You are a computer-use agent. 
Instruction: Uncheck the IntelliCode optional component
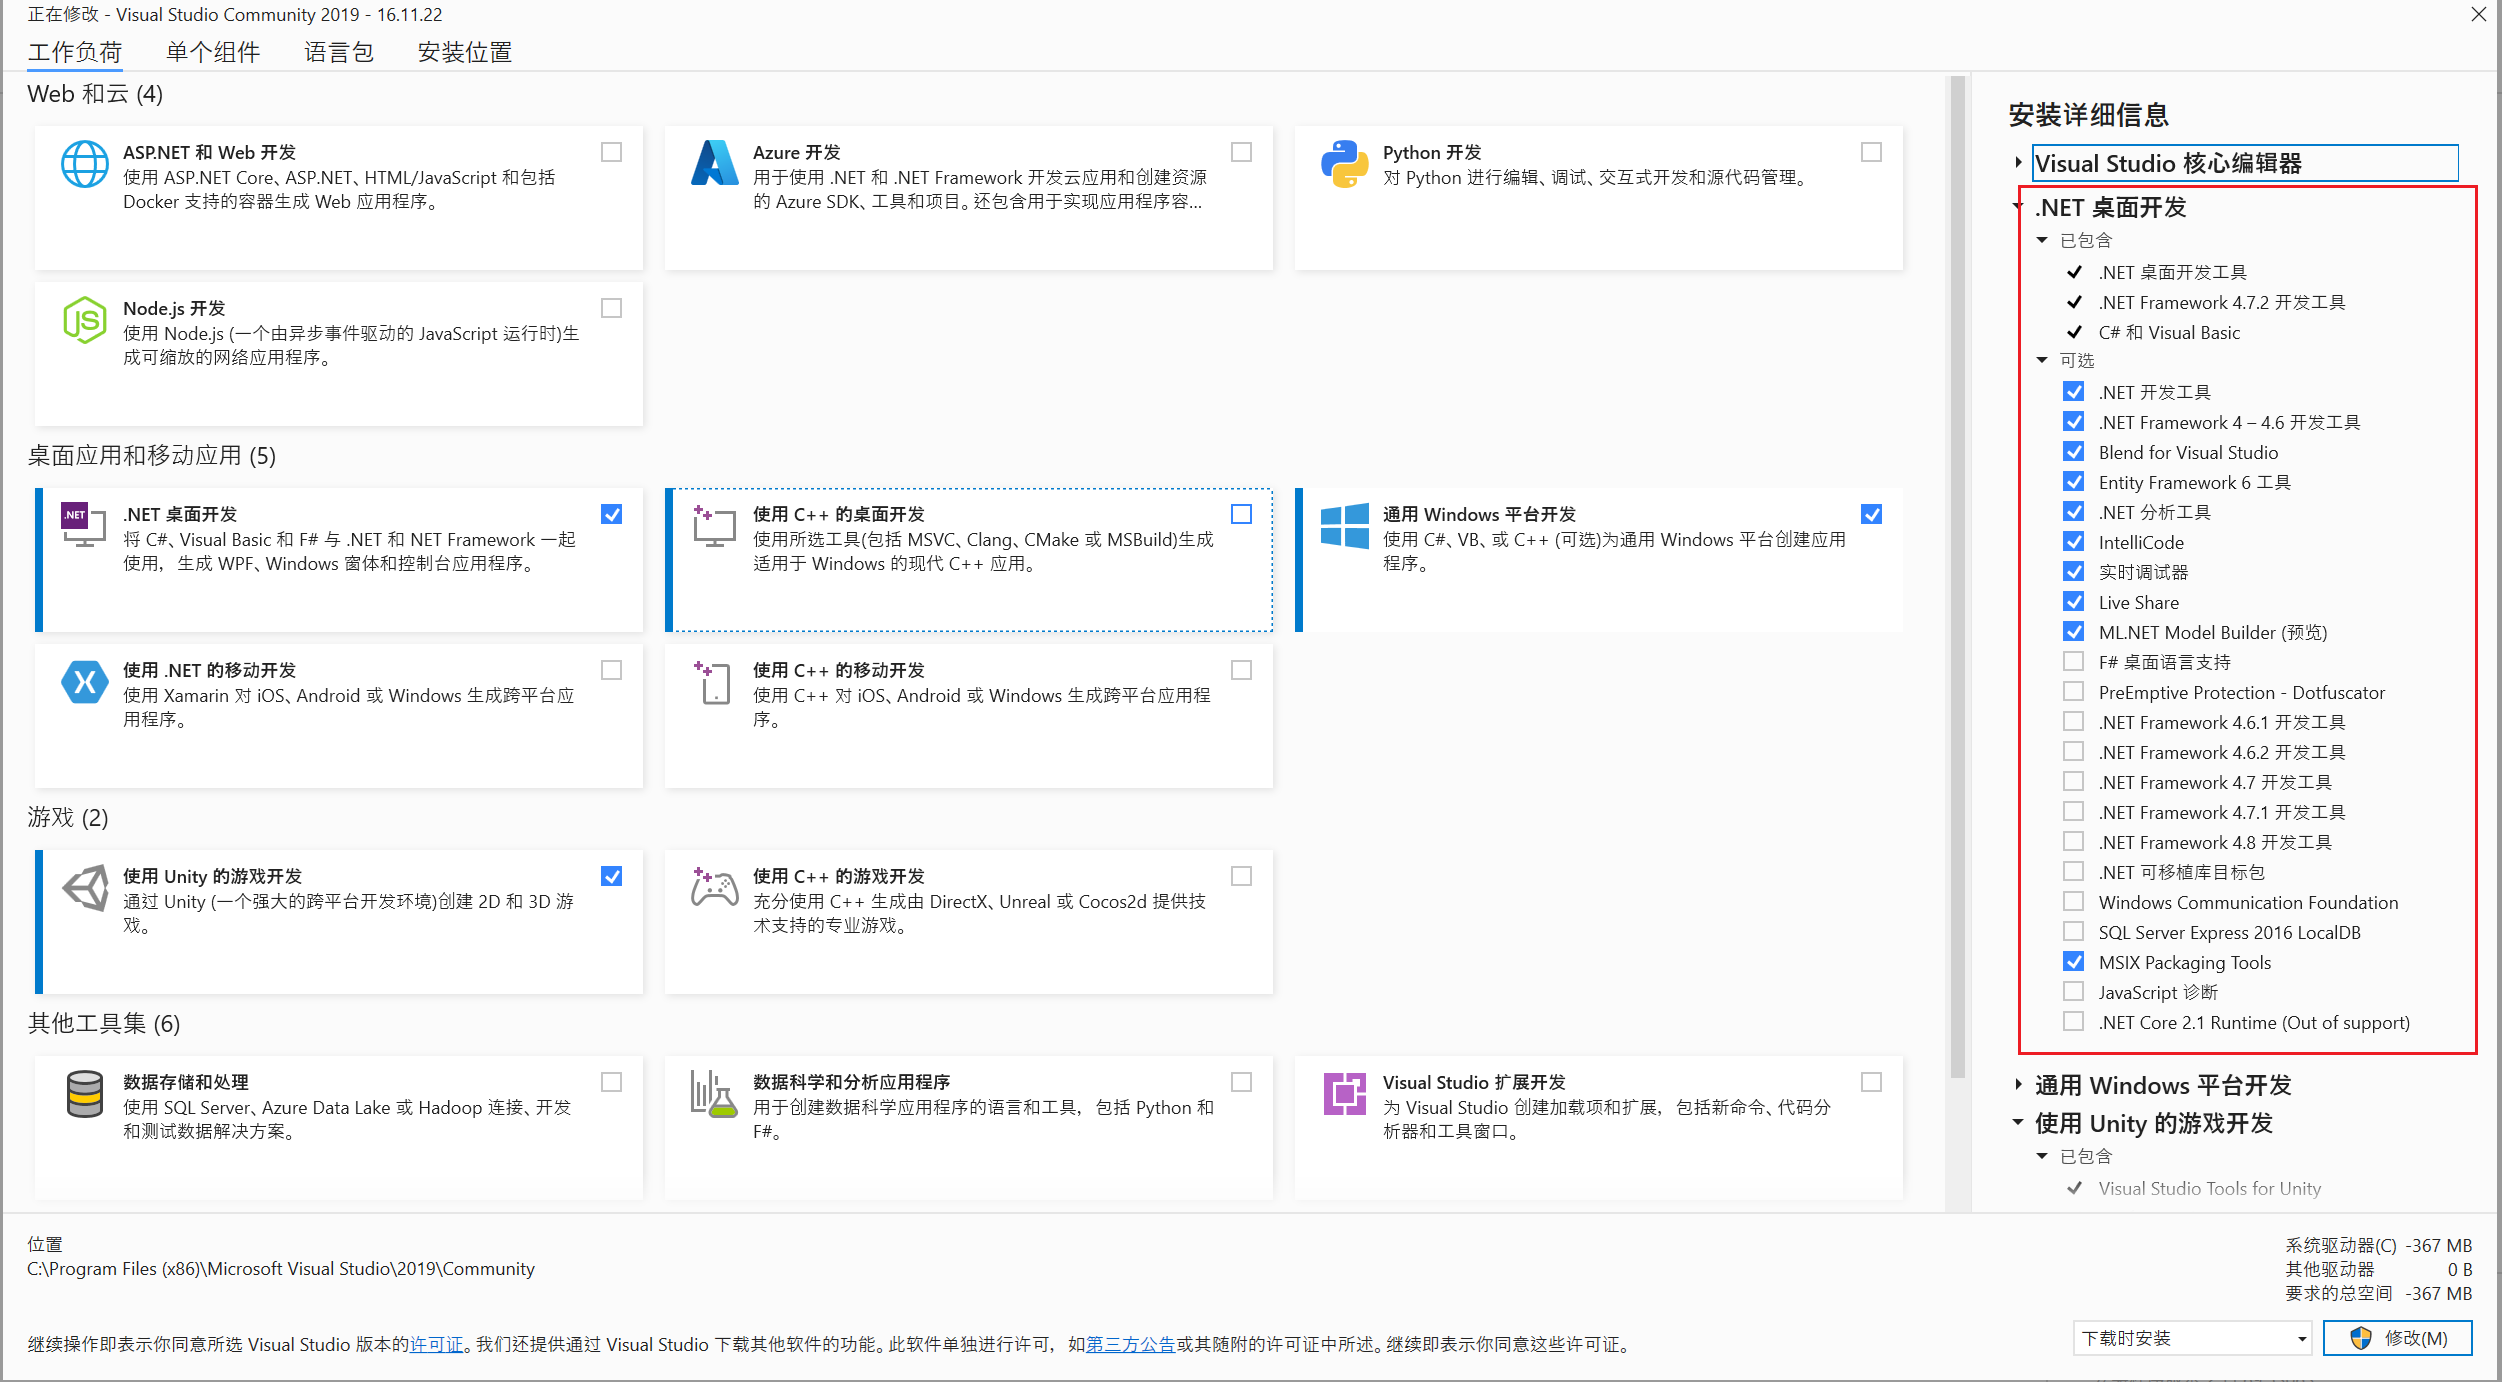pos(2074,541)
